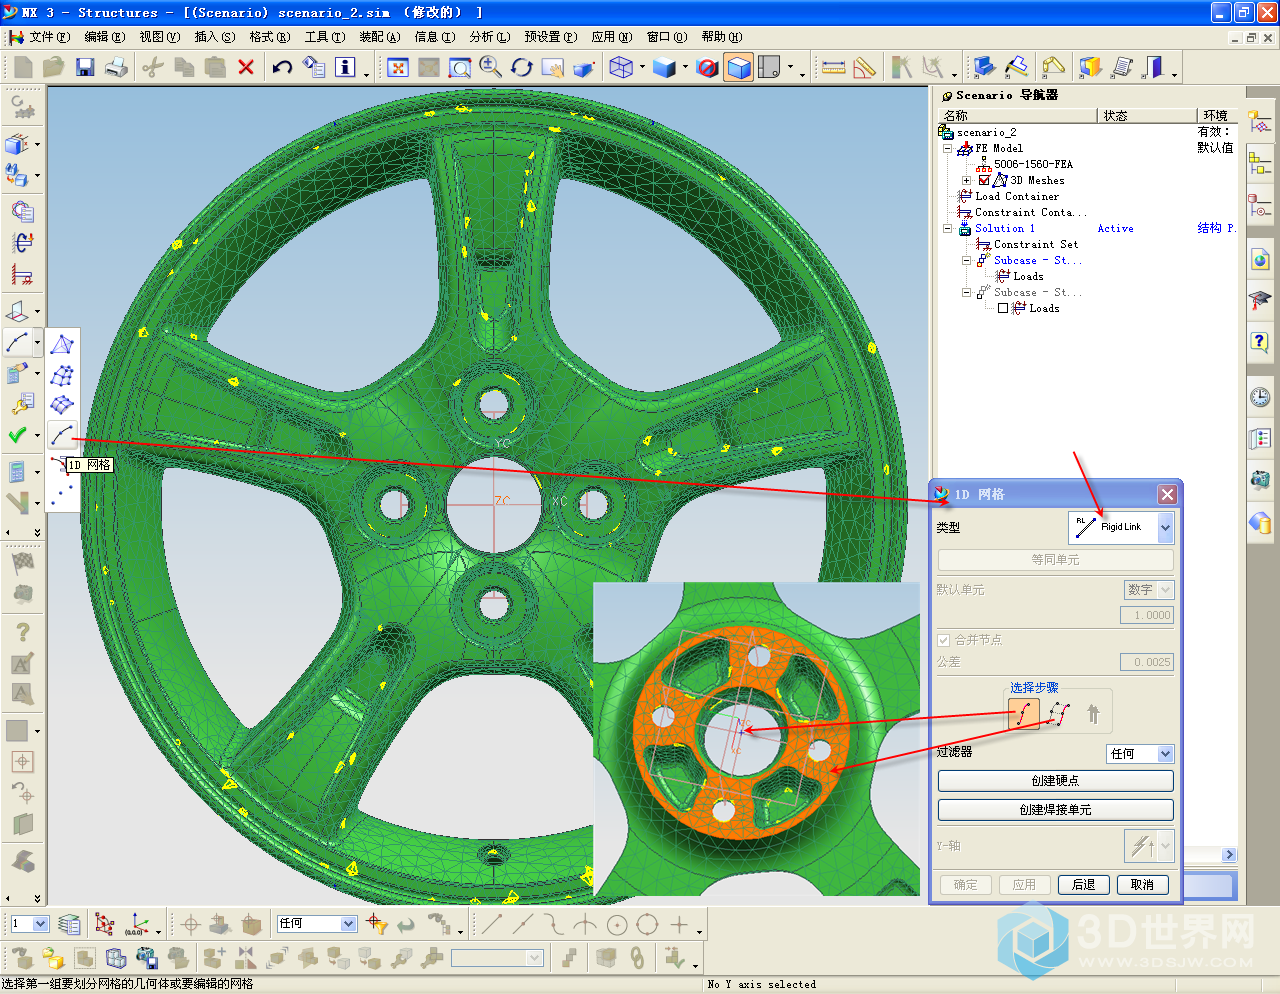1280x994 pixels.
Task: Click the green check mark icon
Action: click(x=18, y=435)
